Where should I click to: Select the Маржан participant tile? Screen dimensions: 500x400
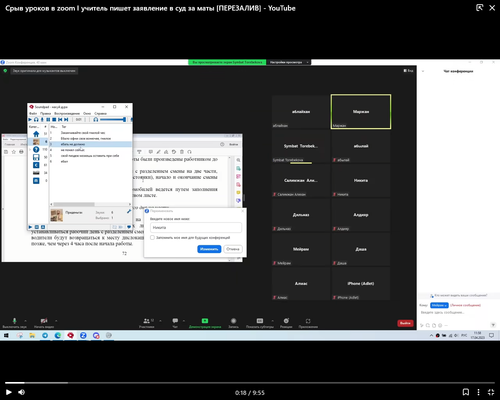tap(361, 112)
